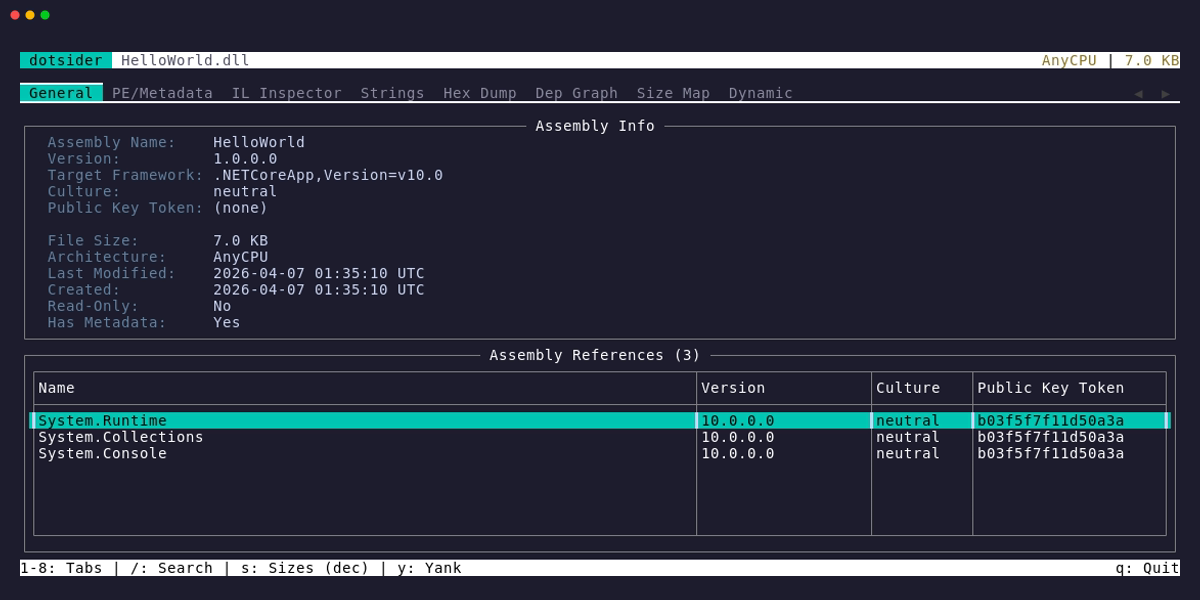Viewport: 1200px width, 600px height.
Task: Toggle s: Sizes (dec) in the status bar
Action: click(305, 568)
